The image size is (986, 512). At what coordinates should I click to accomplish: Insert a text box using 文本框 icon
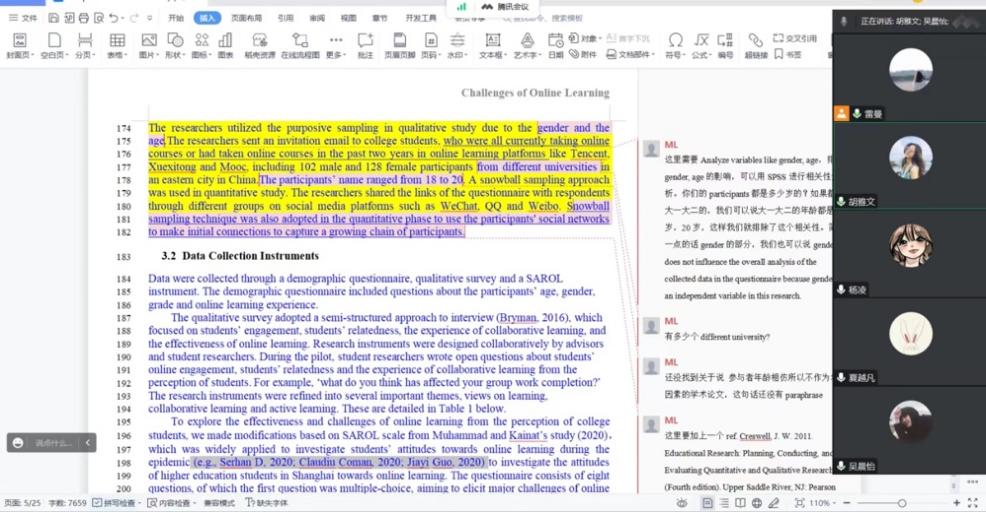pos(492,45)
